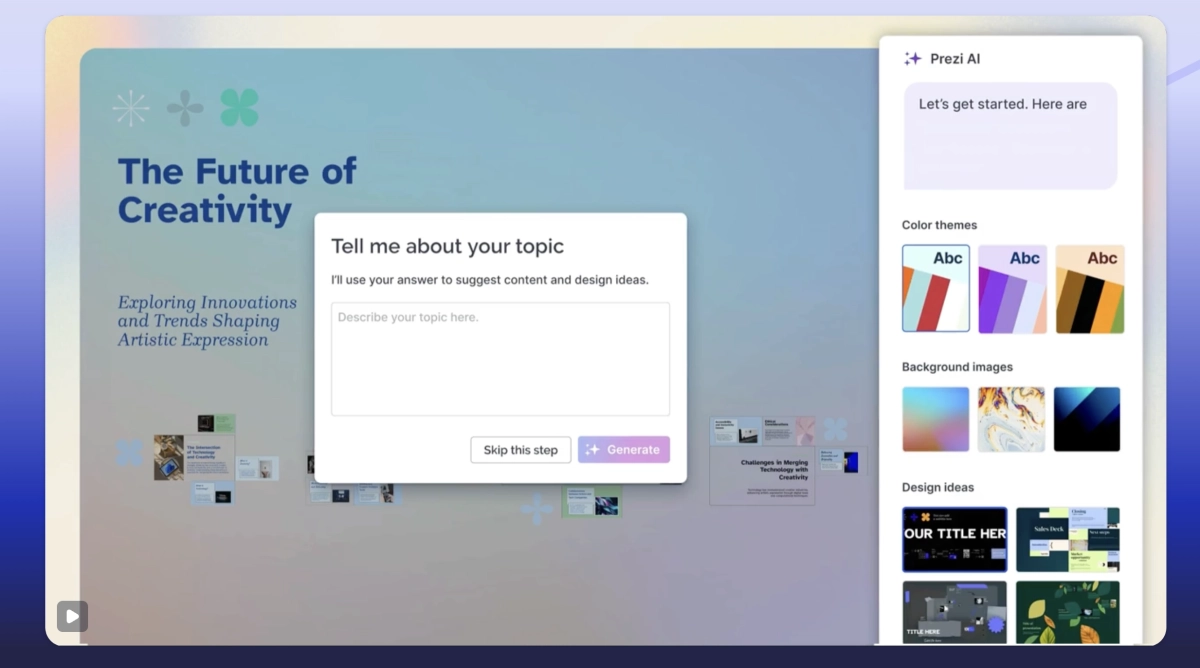Pick the Sales Deck design idea
This screenshot has height=668, width=1200.
(1068, 540)
